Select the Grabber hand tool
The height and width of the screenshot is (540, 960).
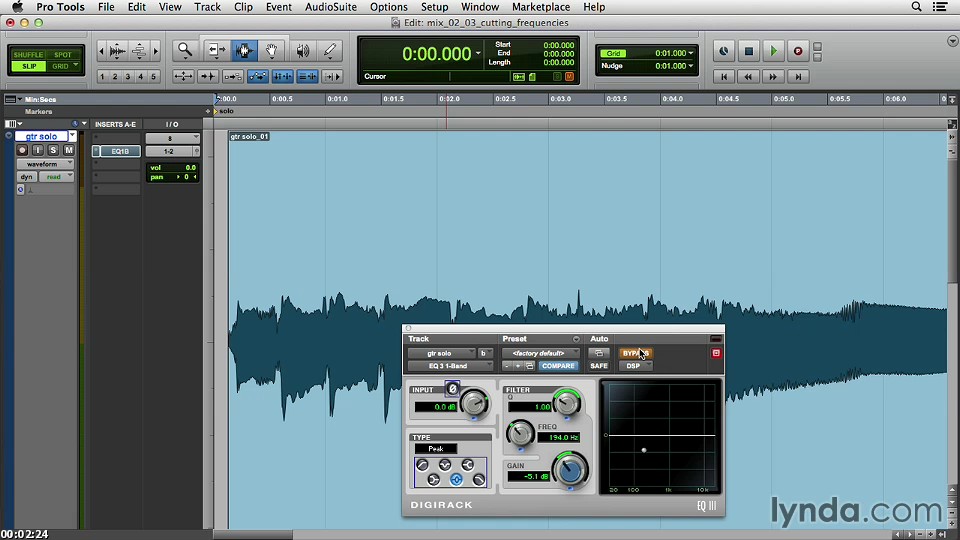click(271, 50)
